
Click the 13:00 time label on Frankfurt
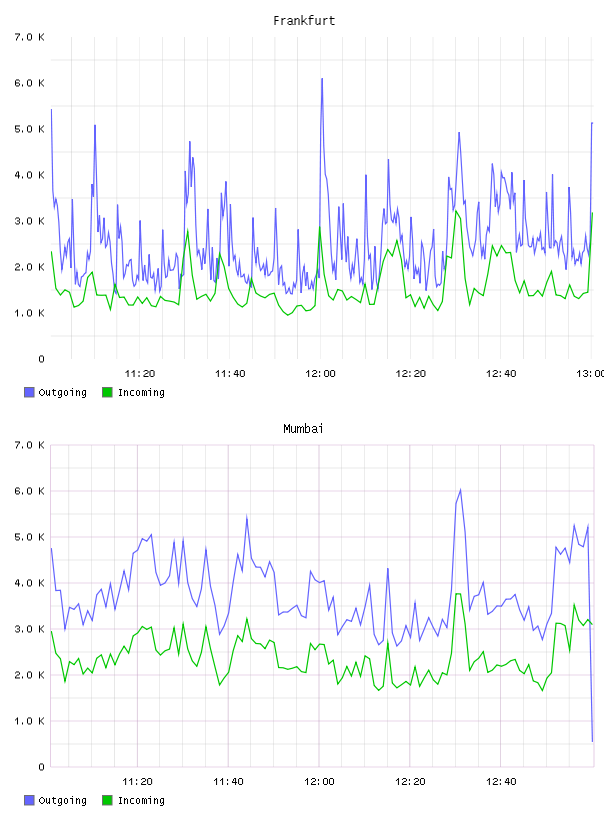click(x=590, y=373)
